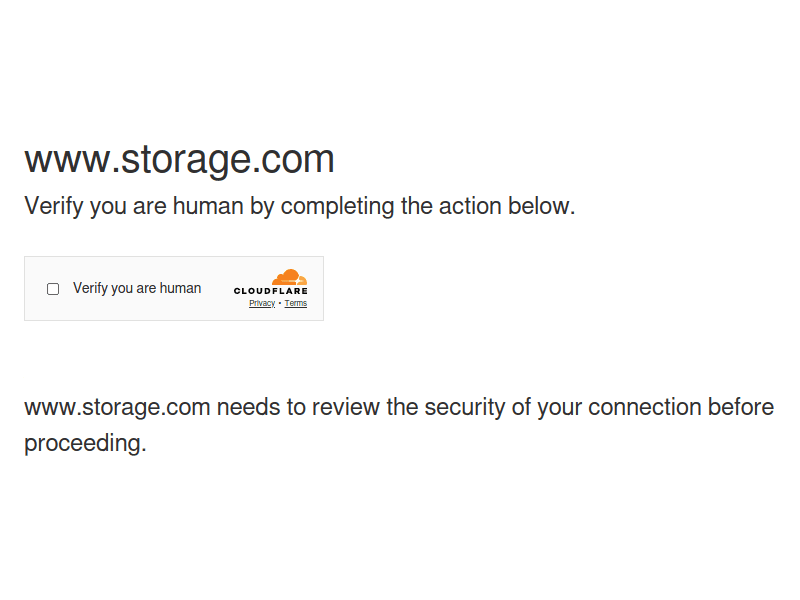Image resolution: width=800 pixels, height=600 pixels.
Task: Check the Verify you are human checkbox
Action: (52, 288)
